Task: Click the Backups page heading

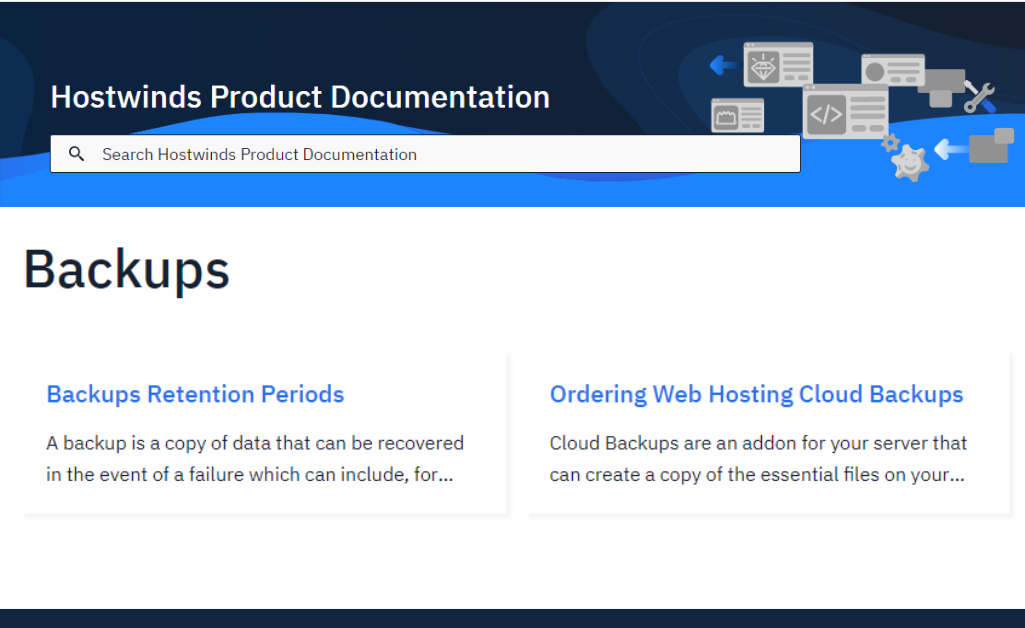Action: [x=127, y=270]
